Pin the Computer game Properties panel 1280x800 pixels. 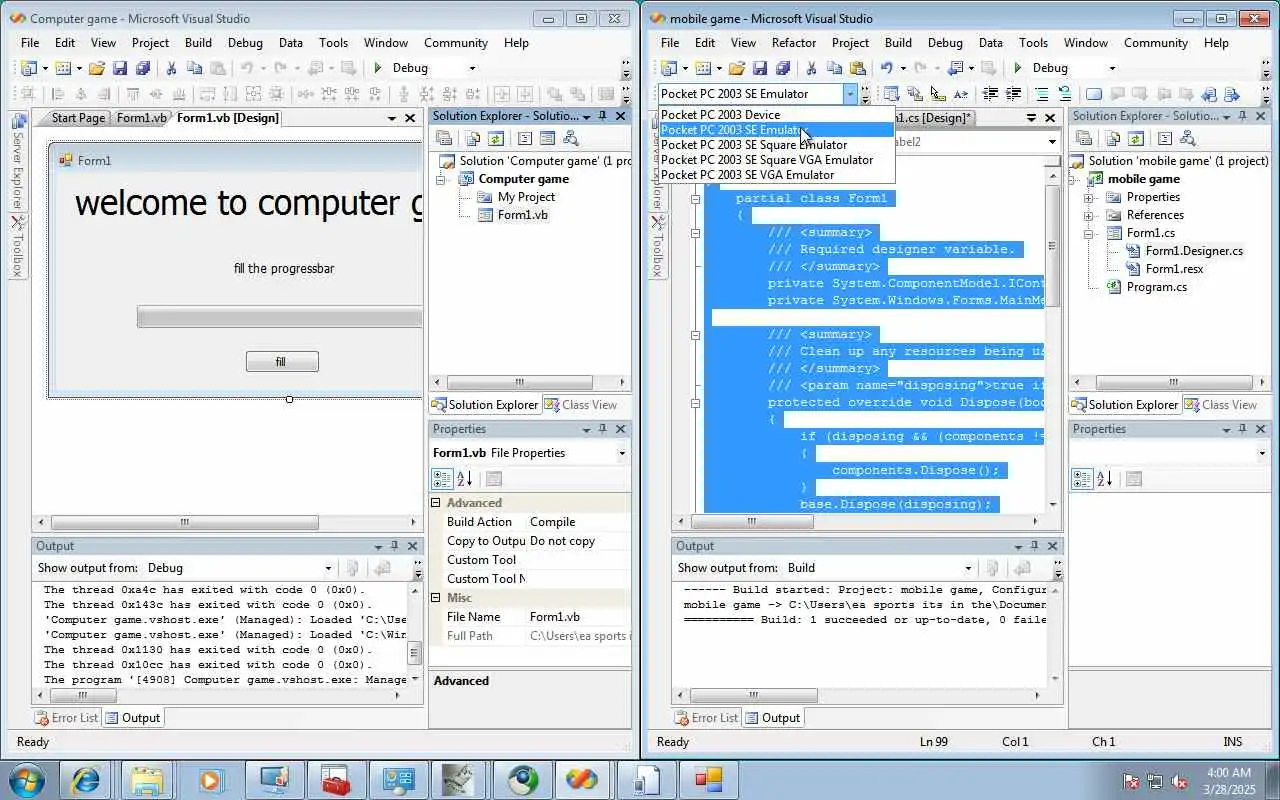point(602,429)
